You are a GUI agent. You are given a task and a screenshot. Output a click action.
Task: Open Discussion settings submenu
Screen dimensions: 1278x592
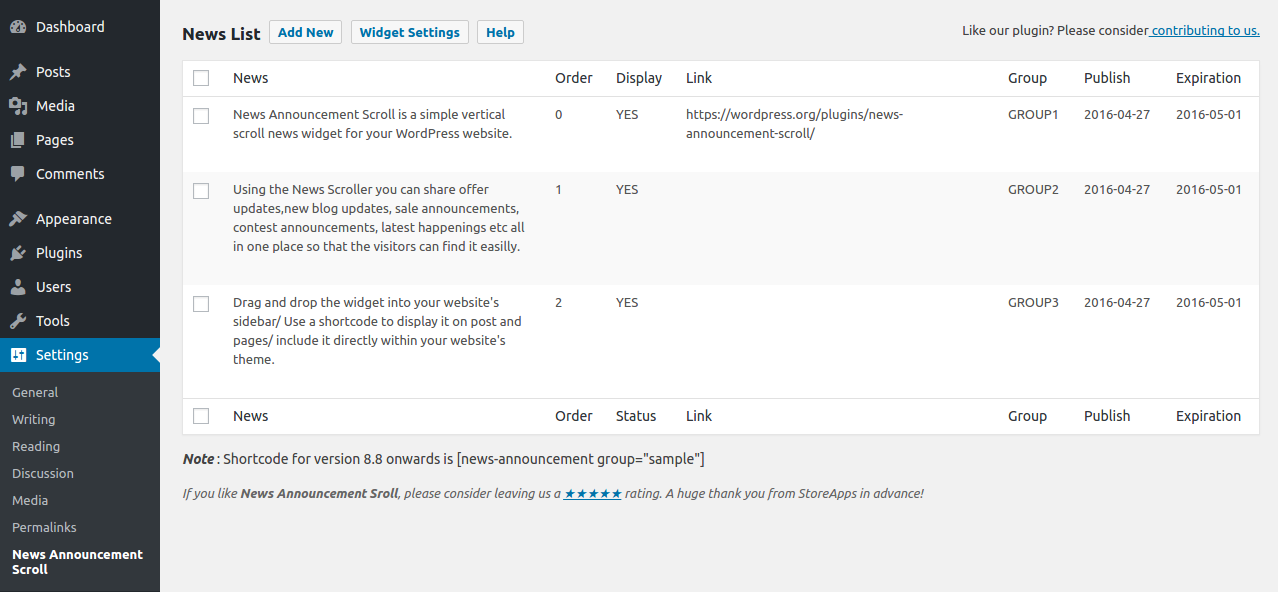43,474
